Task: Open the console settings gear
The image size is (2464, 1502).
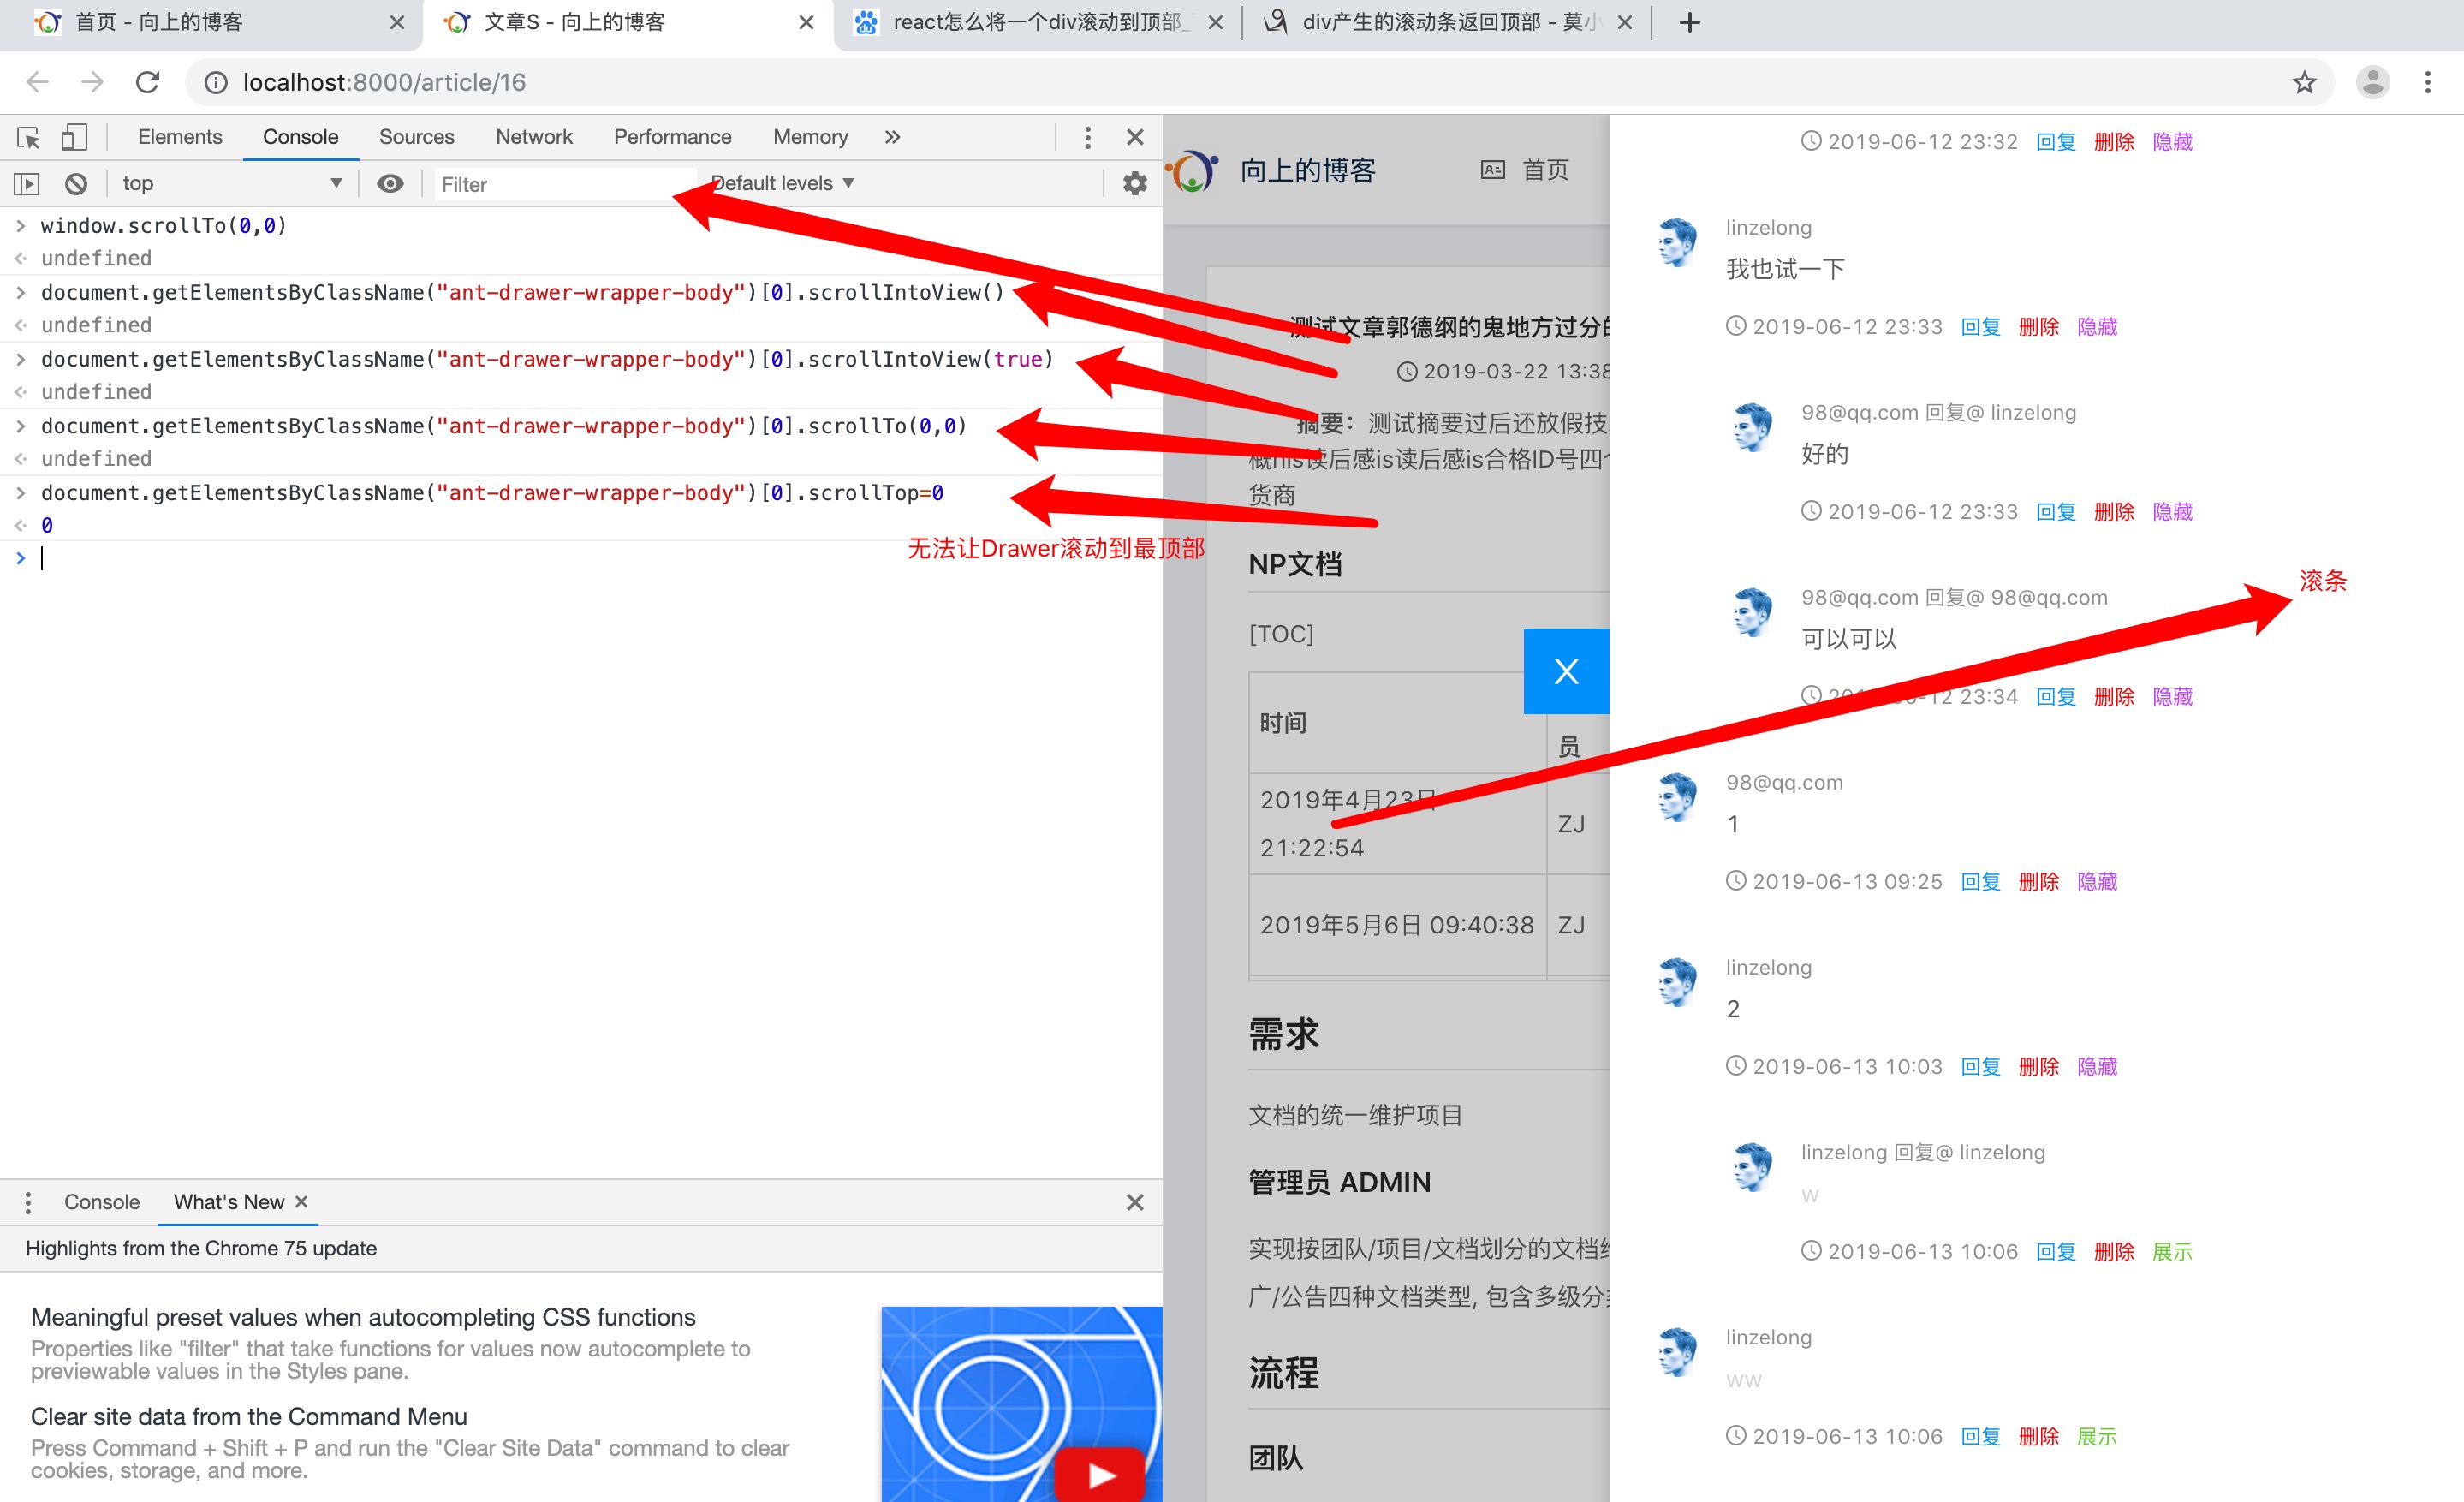Action: pyautogui.click(x=1134, y=184)
